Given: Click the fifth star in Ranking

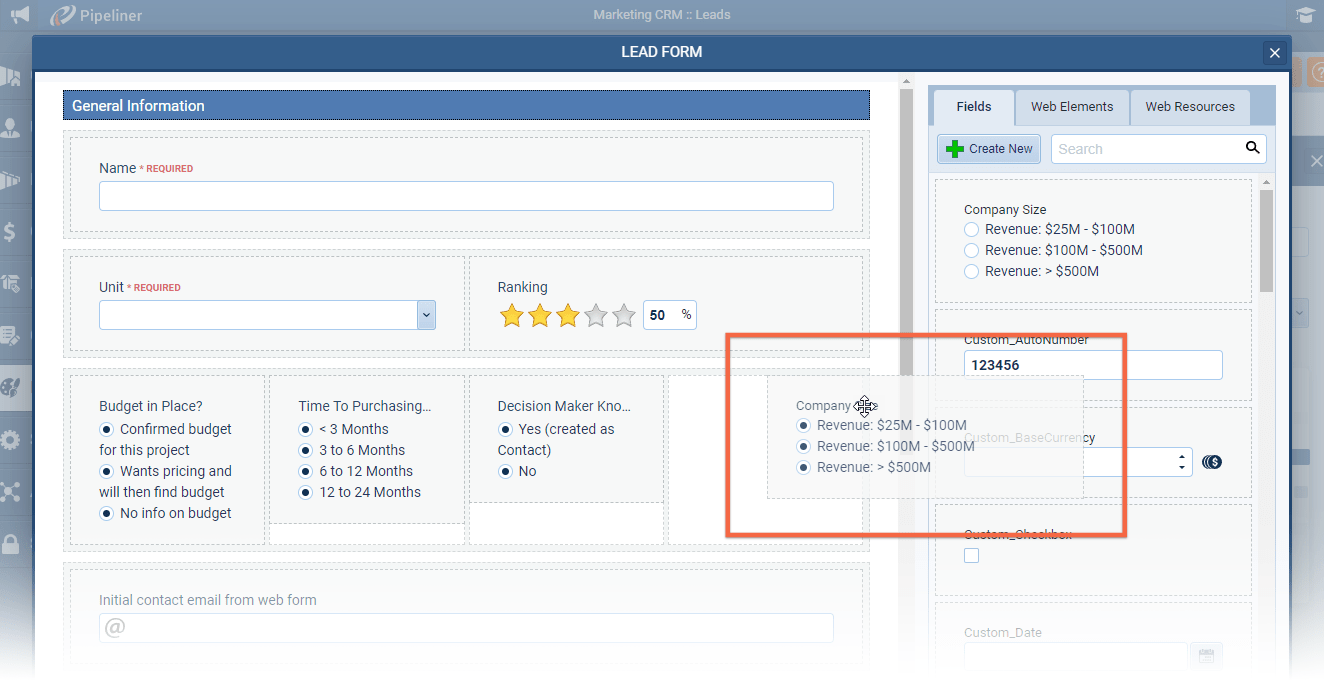Looking at the screenshot, I should pyautogui.click(x=624, y=316).
